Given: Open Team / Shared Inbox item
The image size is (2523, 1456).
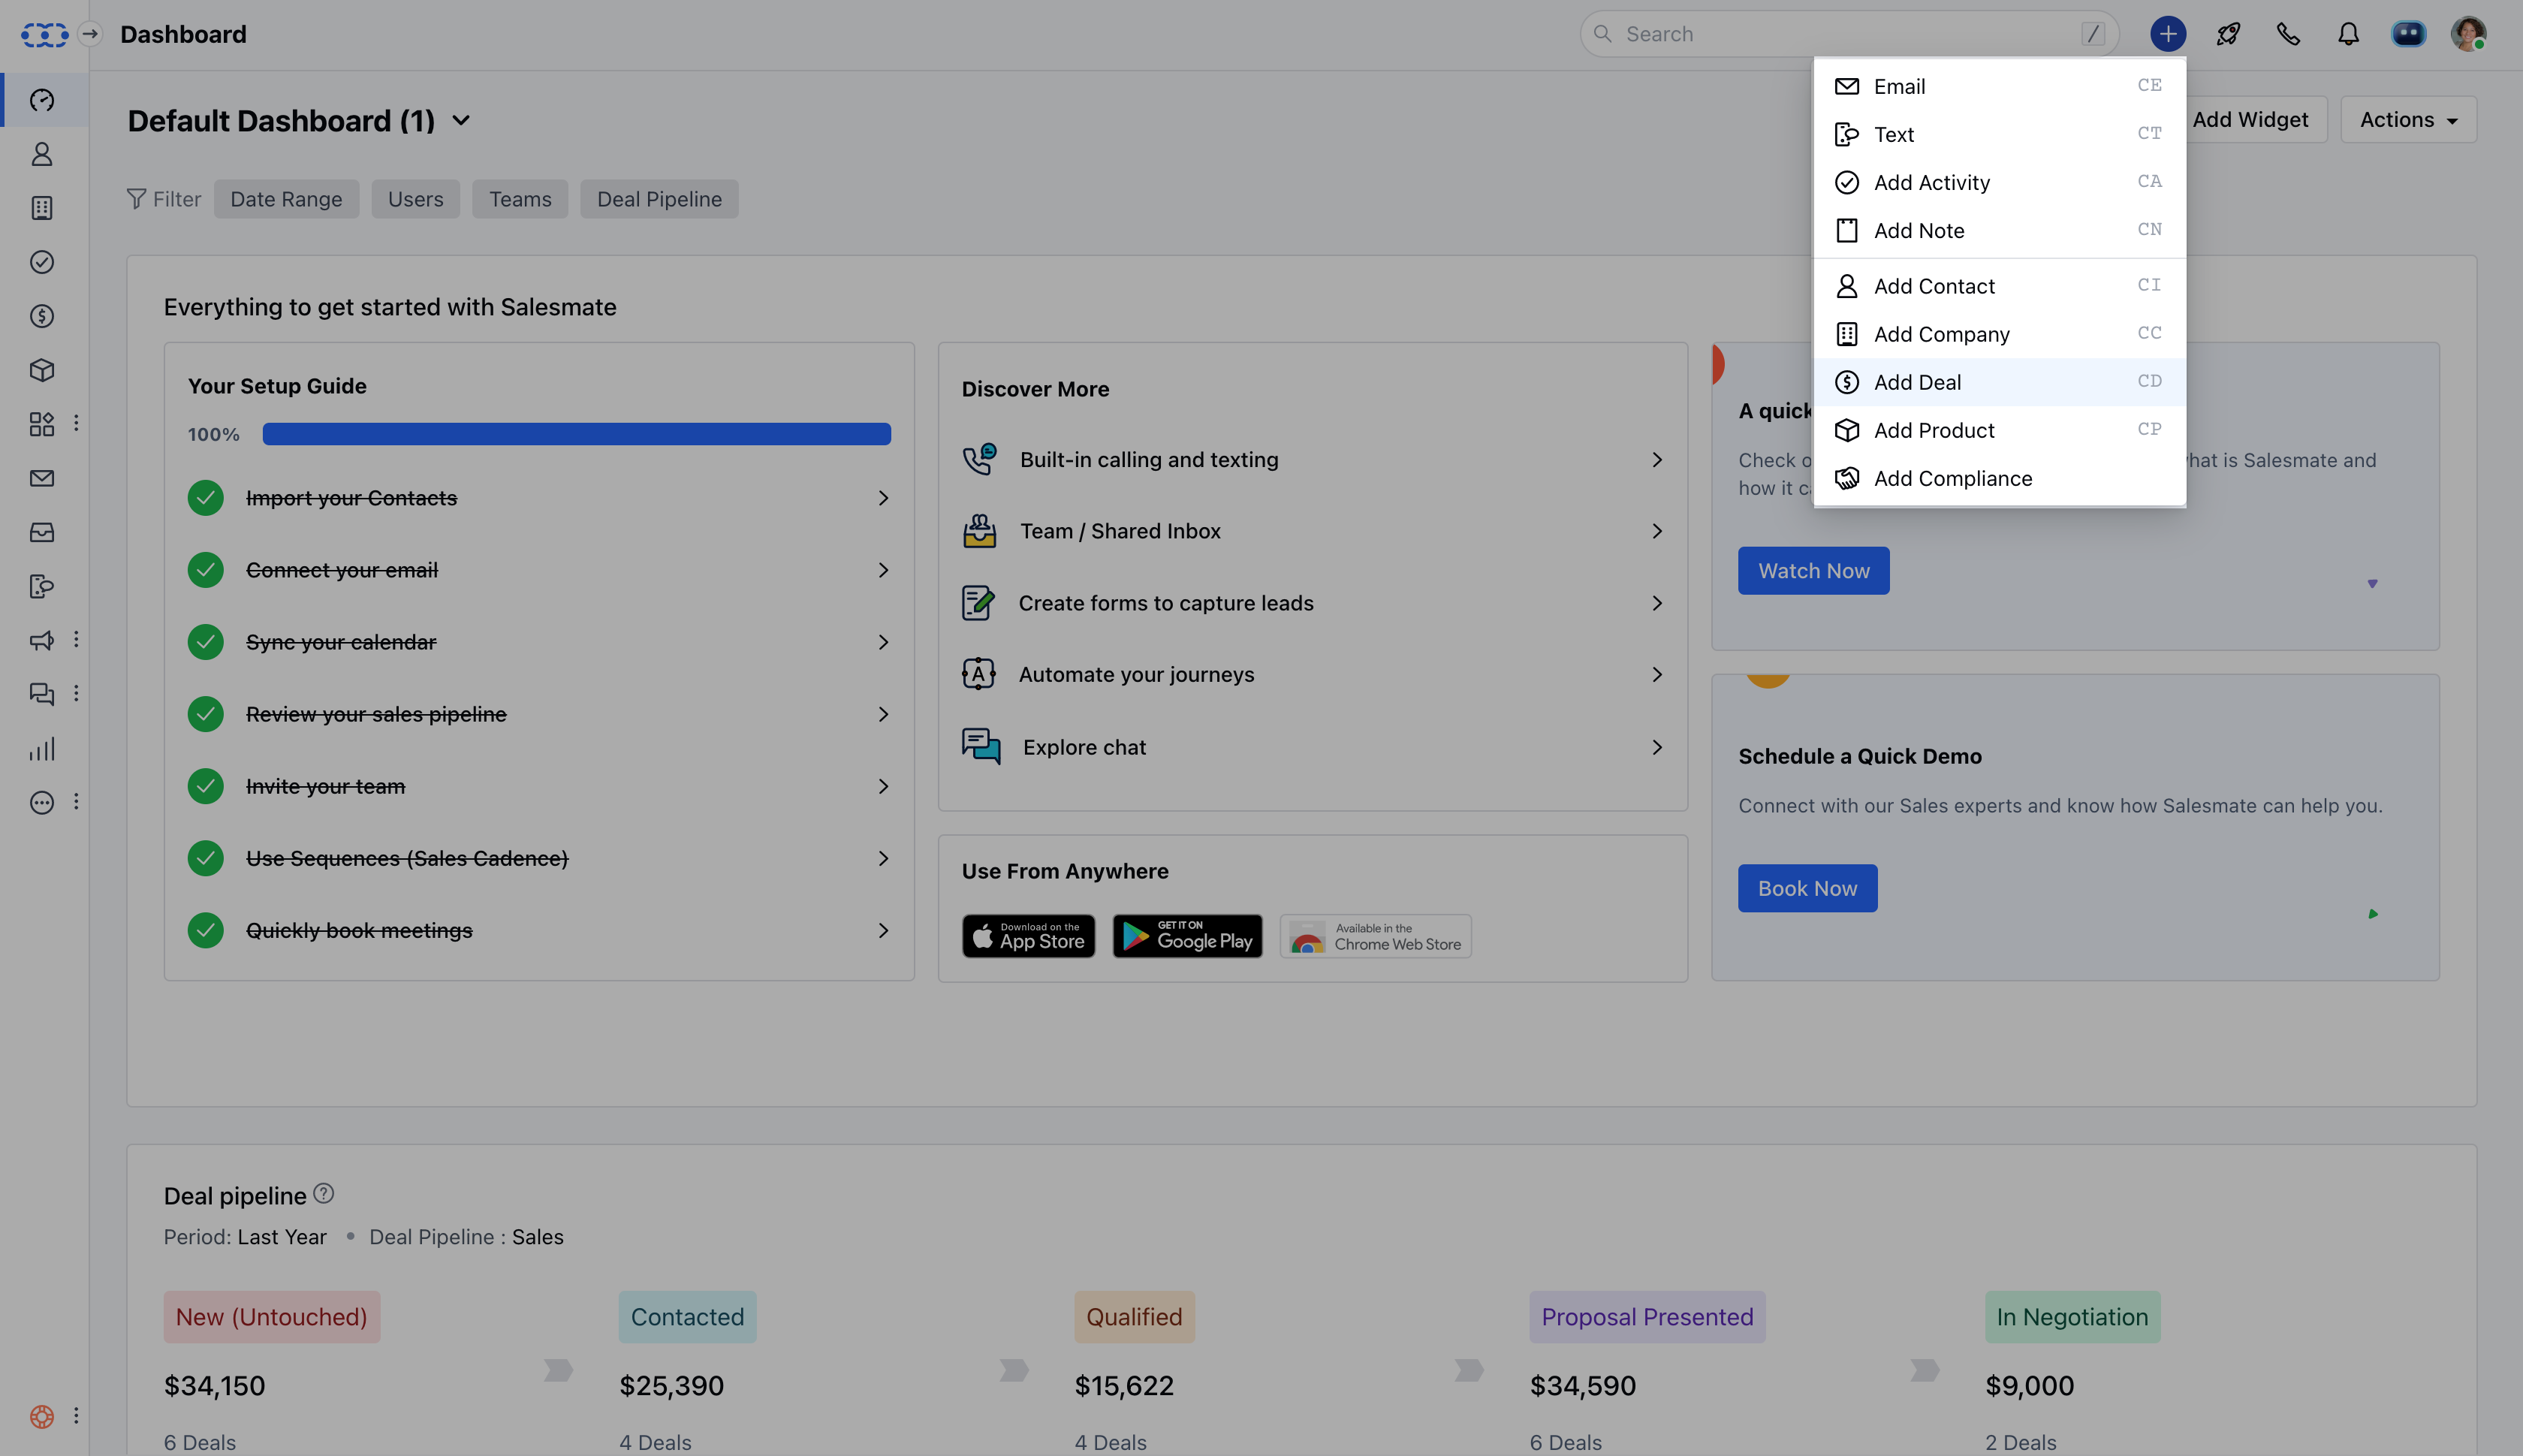Looking at the screenshot, I should click(1313, 531).
